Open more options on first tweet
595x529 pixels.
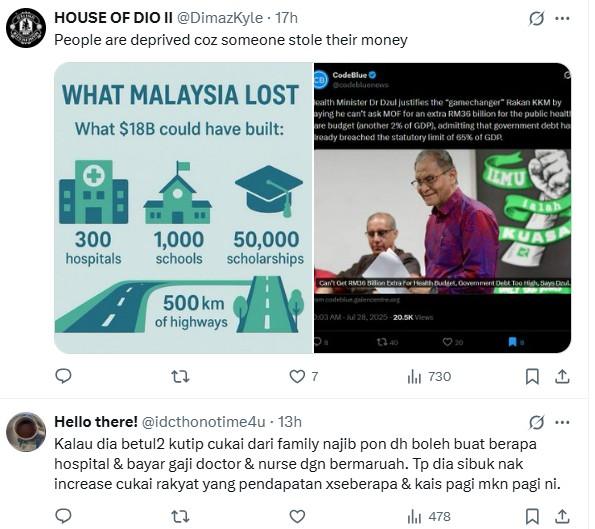(x=562, y=18)
